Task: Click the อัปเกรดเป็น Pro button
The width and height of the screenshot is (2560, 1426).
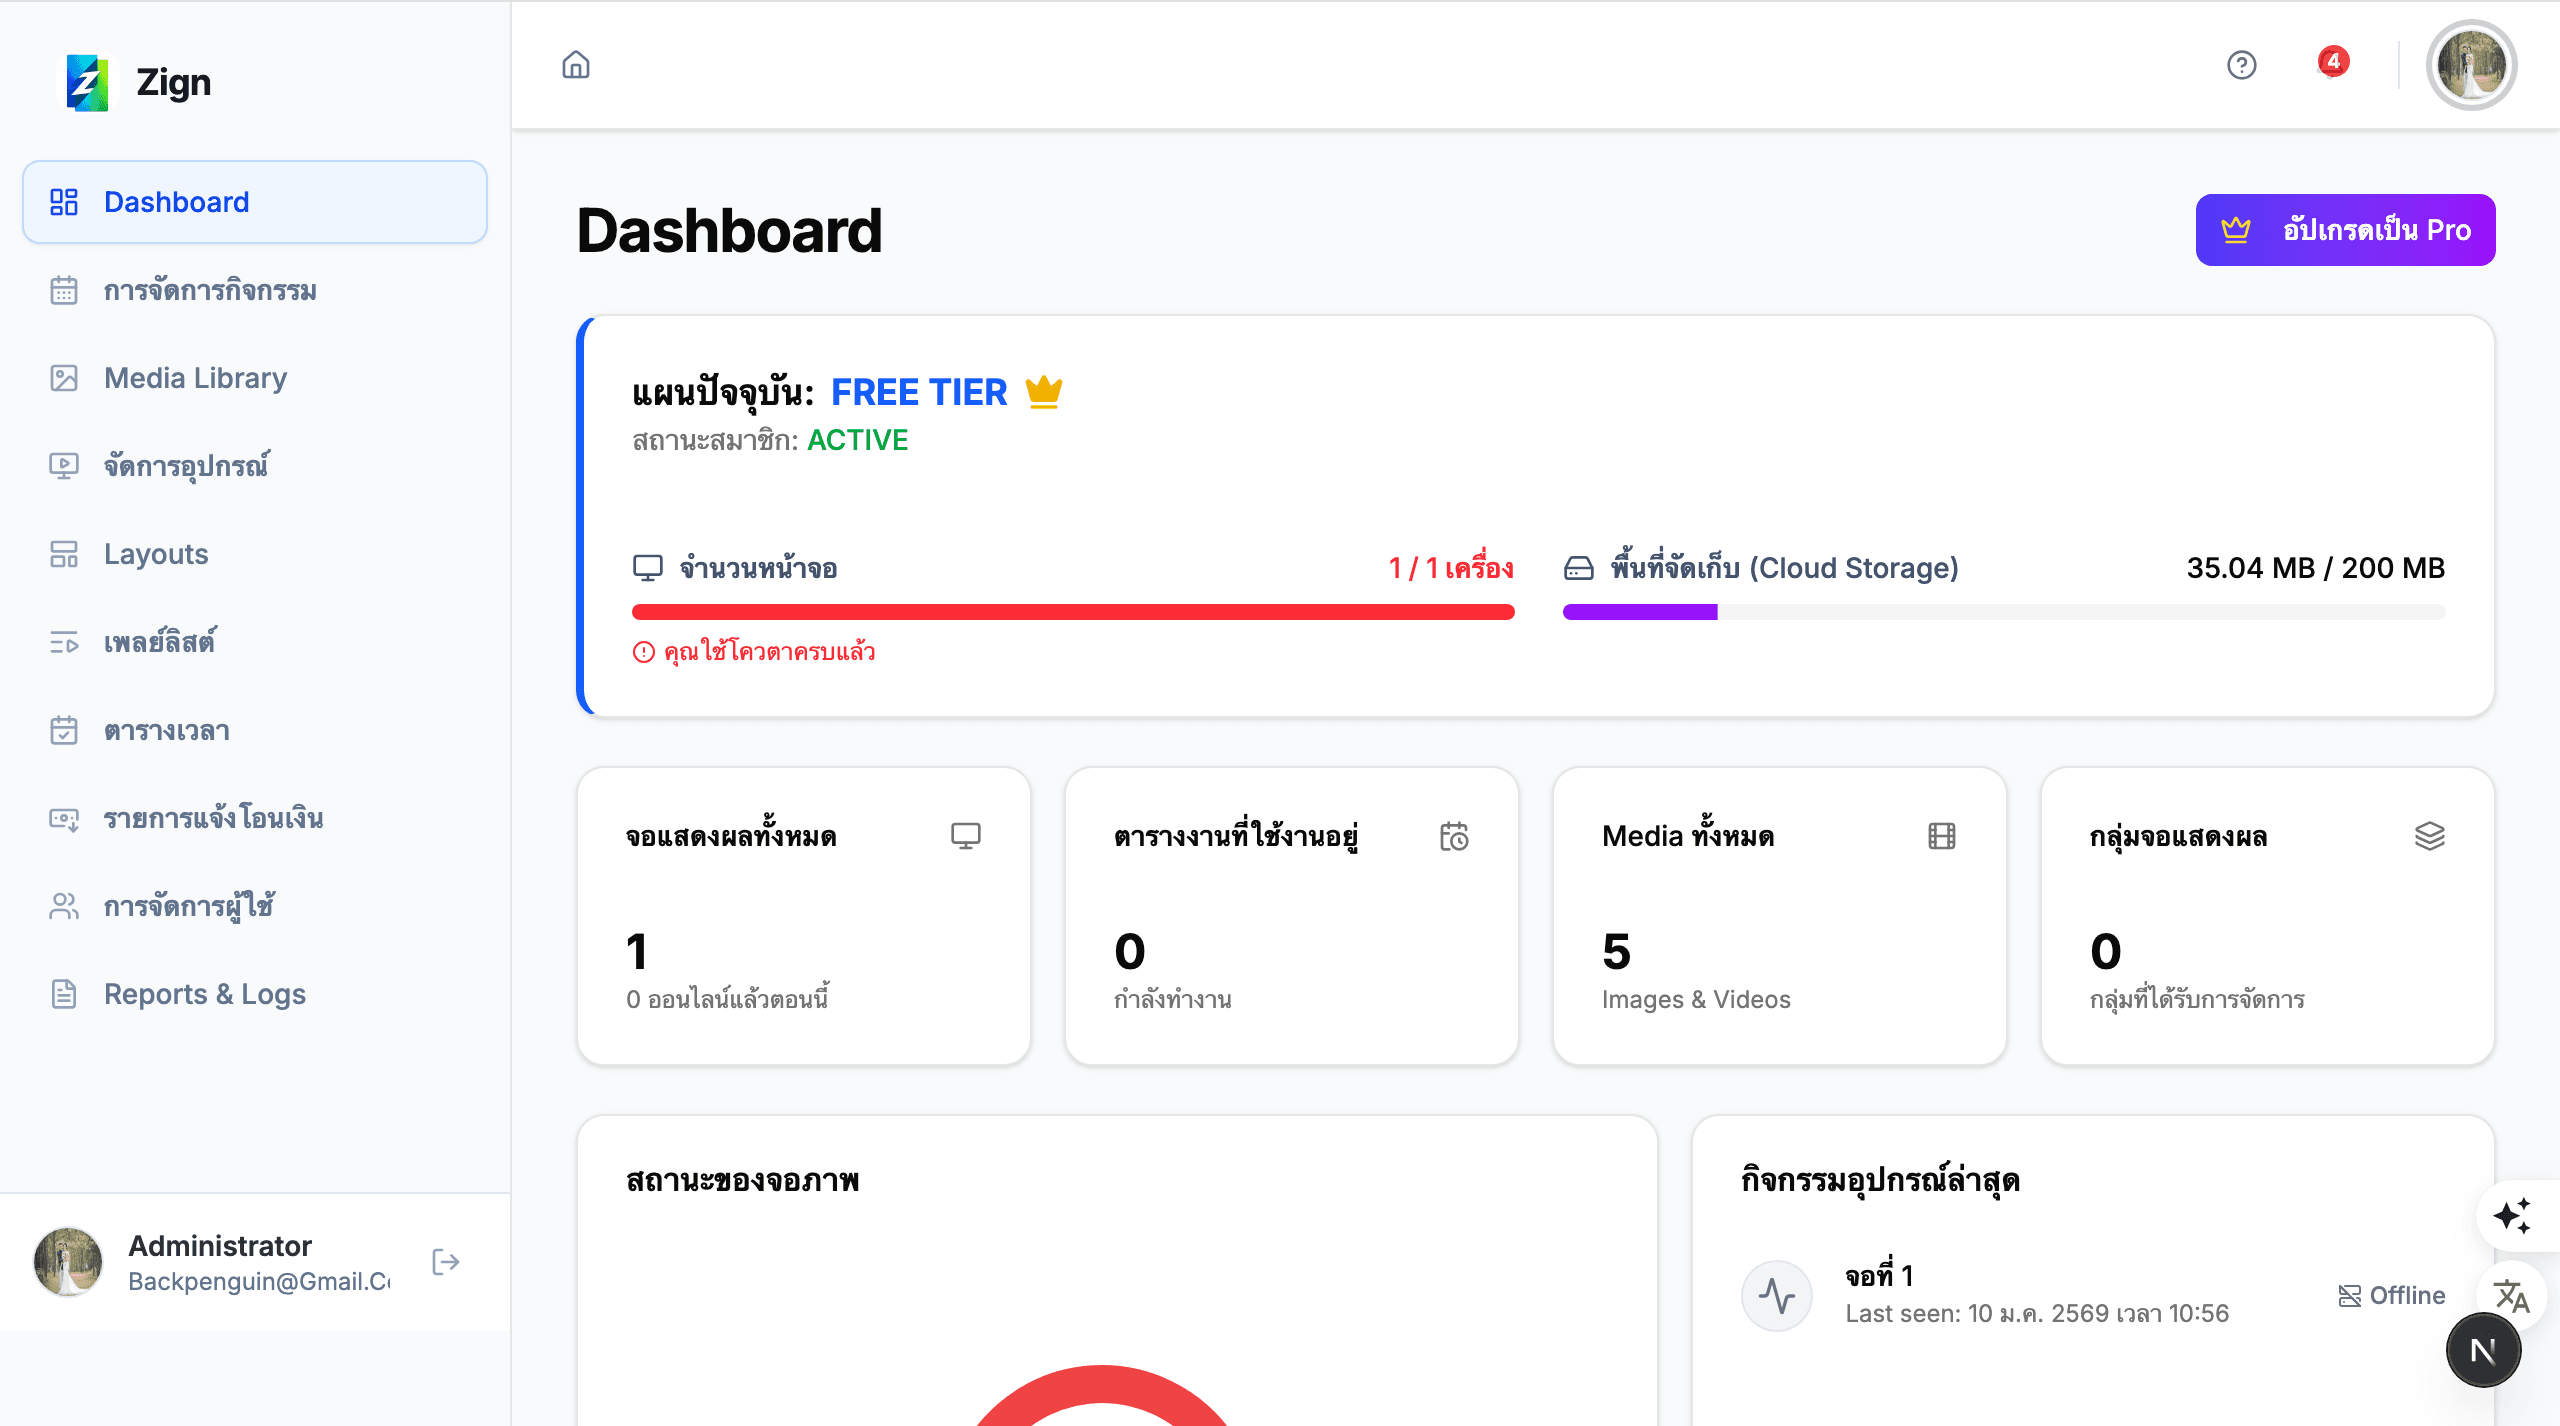Action: click(x=2345, y=229)
